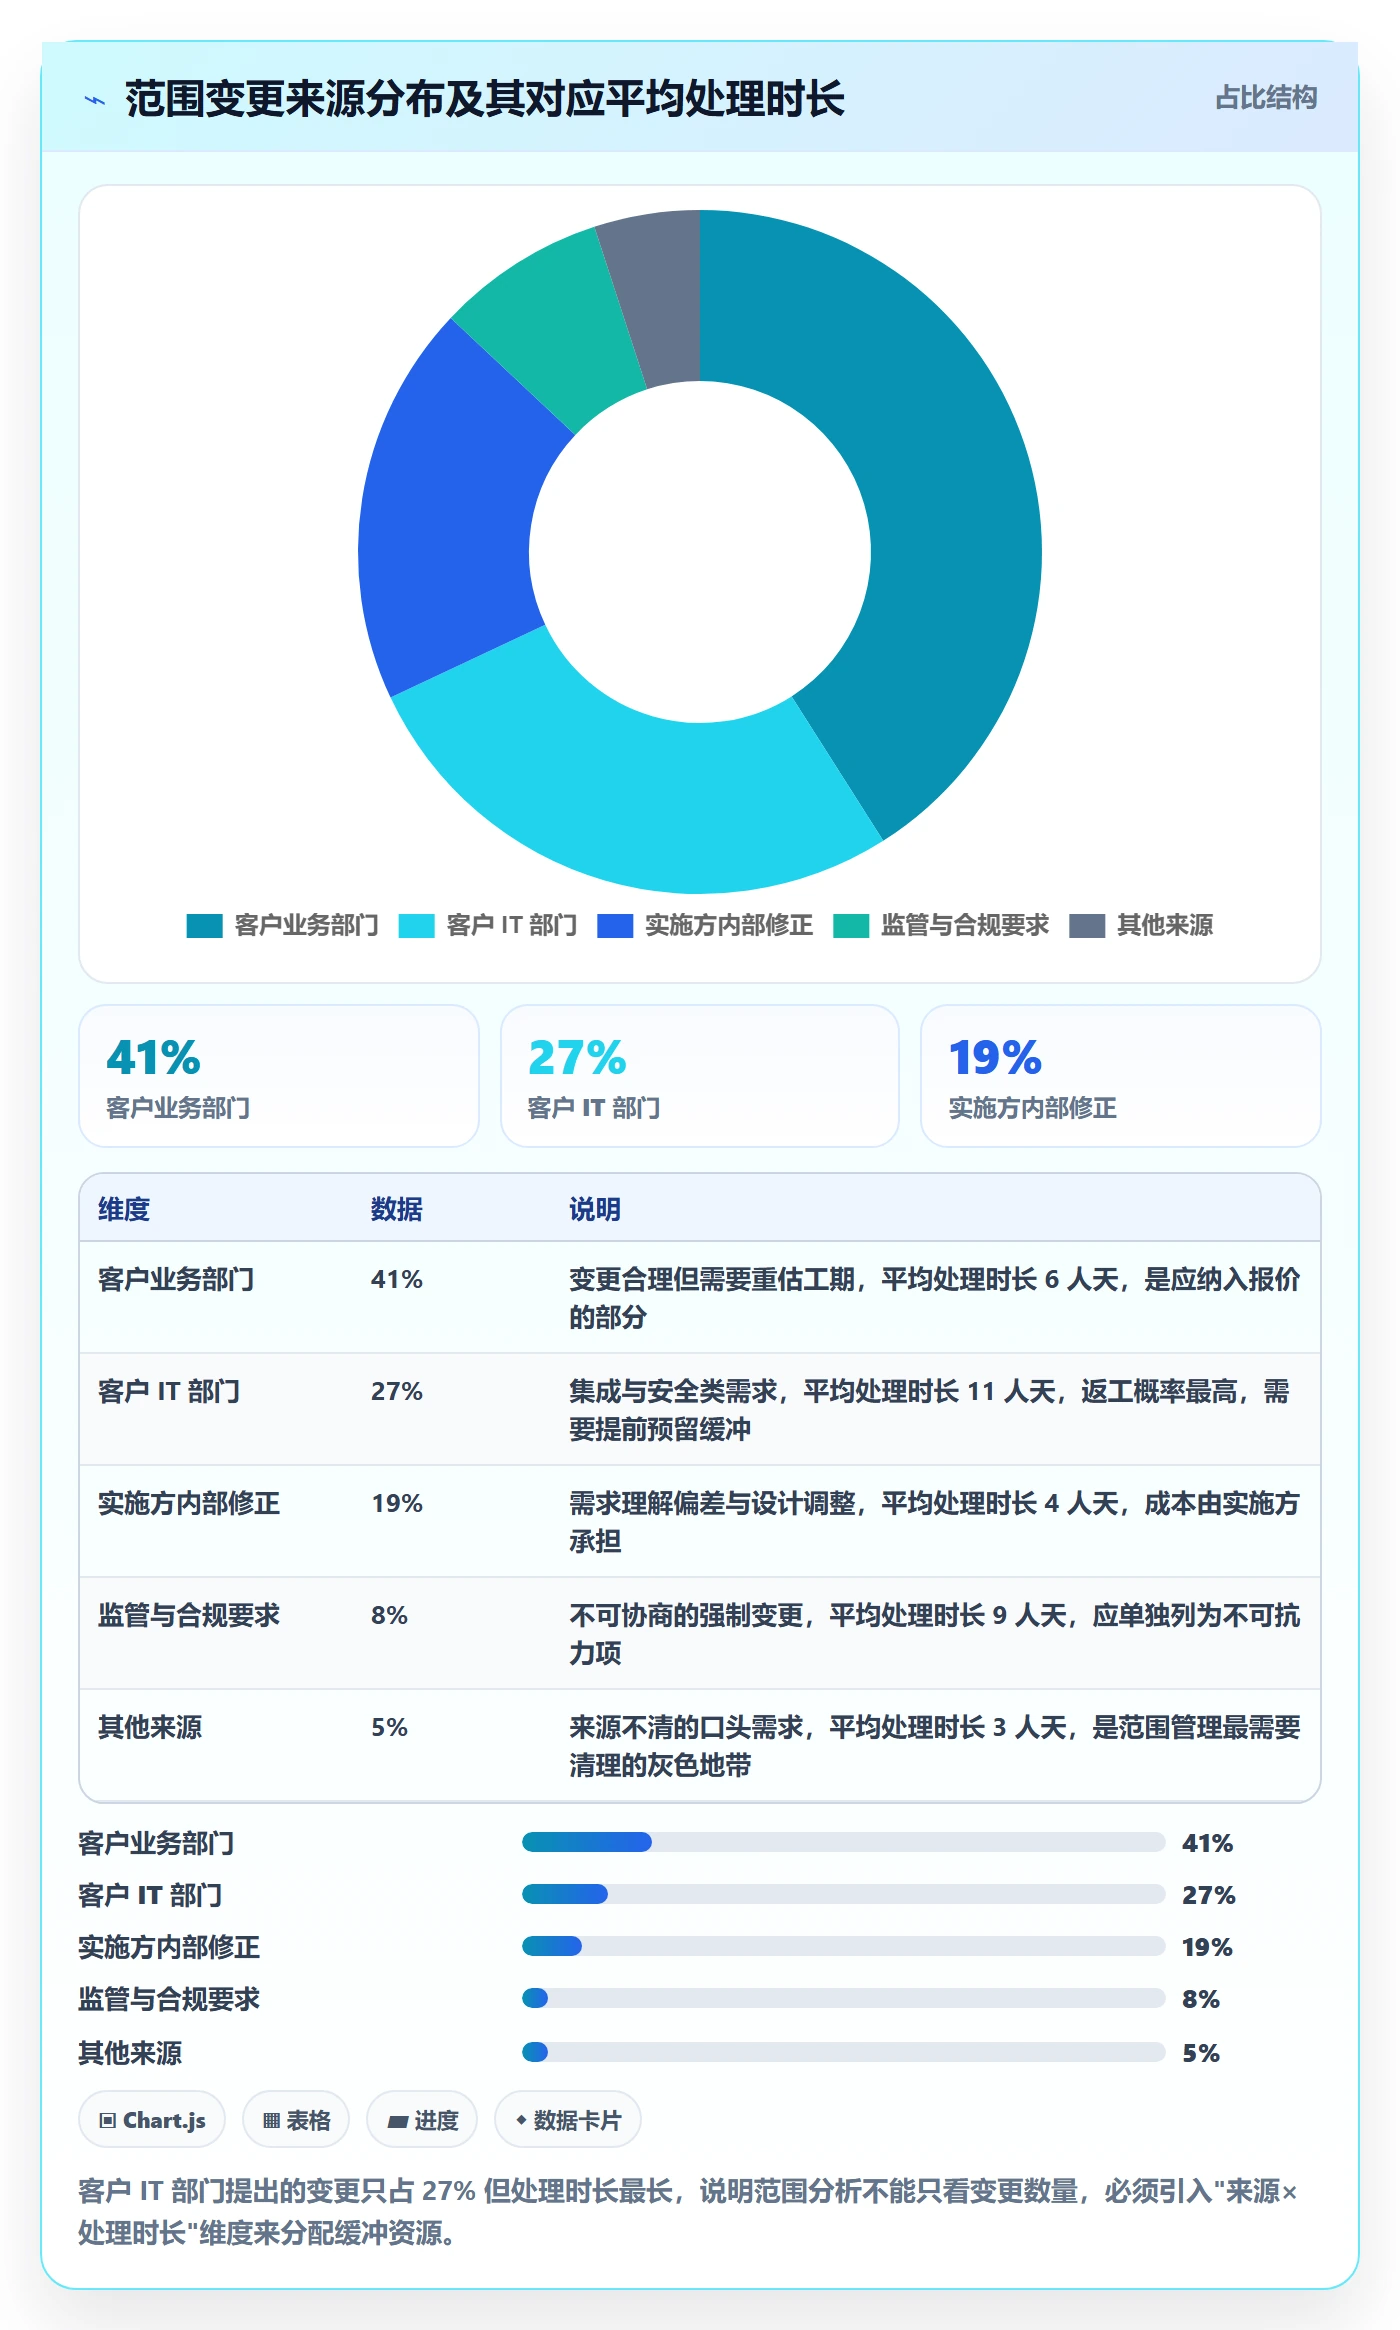Click the 客户 IT 部门 27% progress bar
Image resolution: width=1400 pixels, height=2330 pixels.
tap(843, 1894)
